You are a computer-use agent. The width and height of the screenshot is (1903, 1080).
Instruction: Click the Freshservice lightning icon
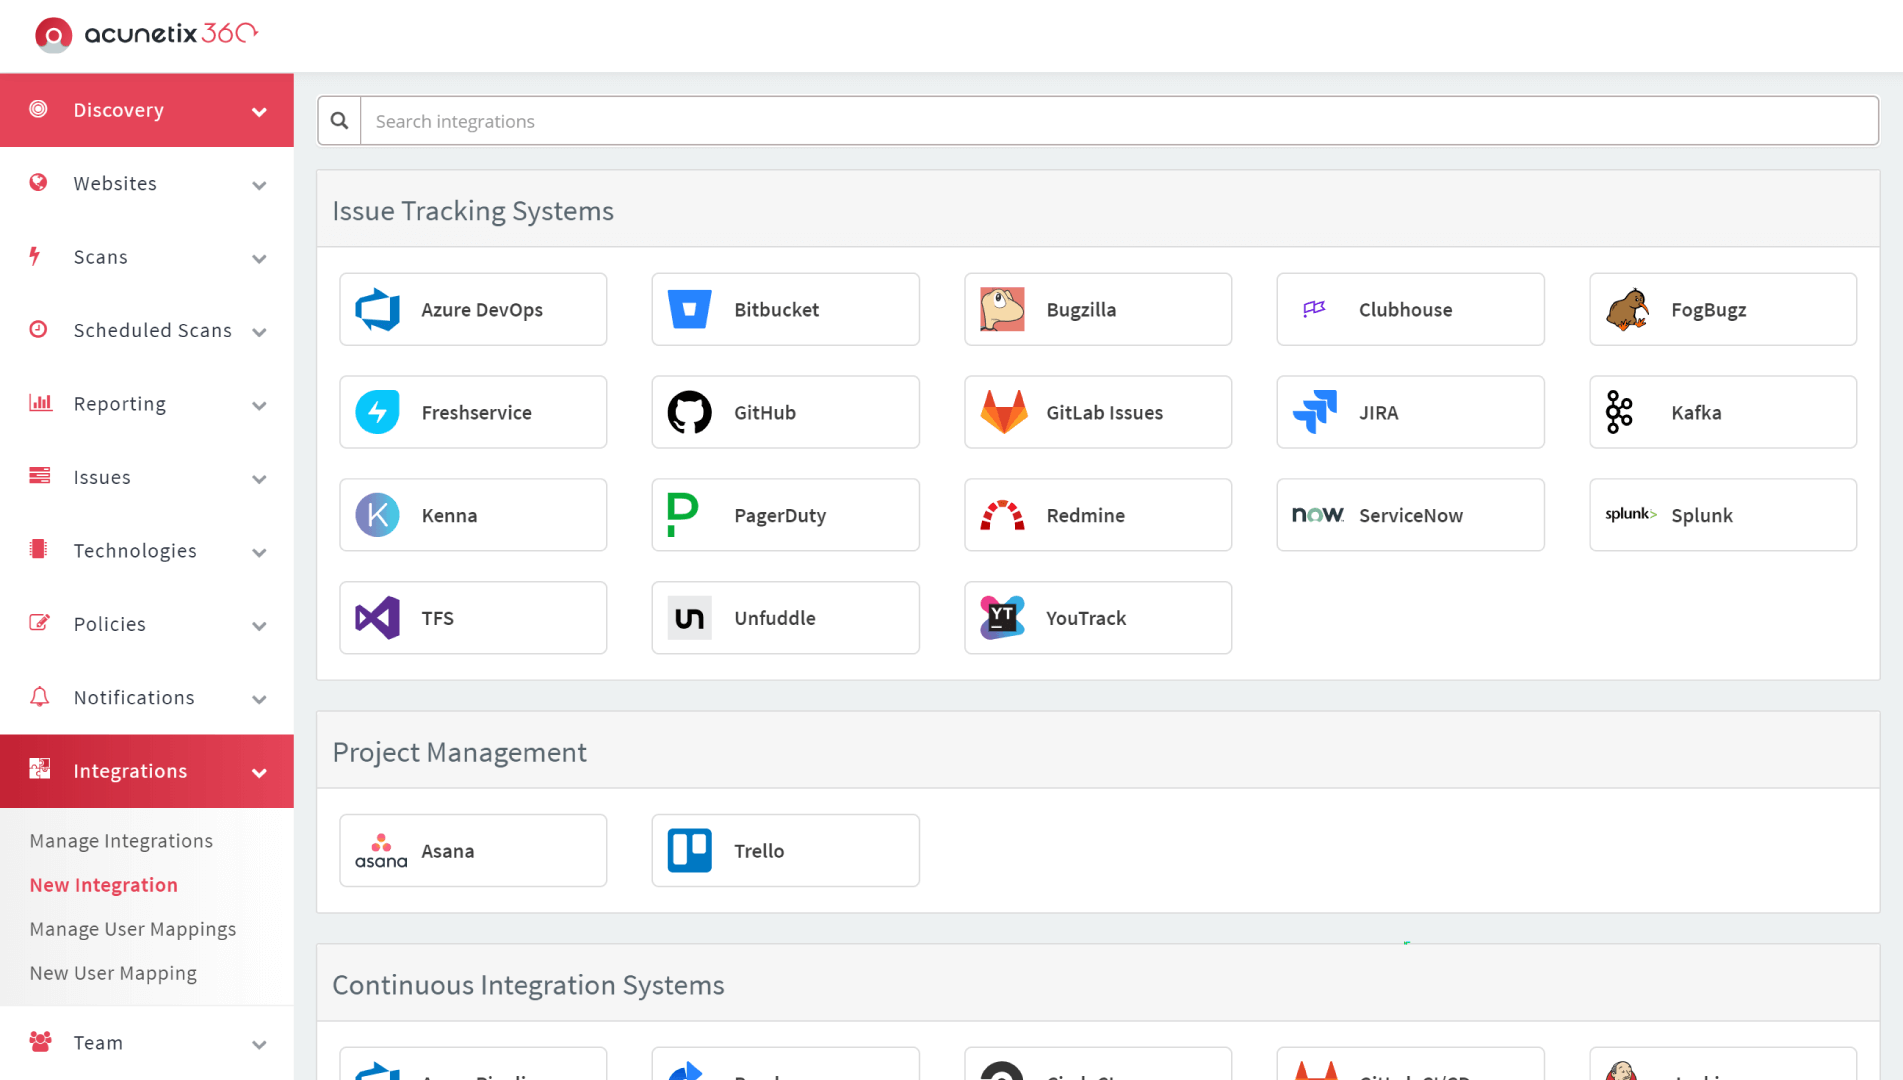click(378, 412)
